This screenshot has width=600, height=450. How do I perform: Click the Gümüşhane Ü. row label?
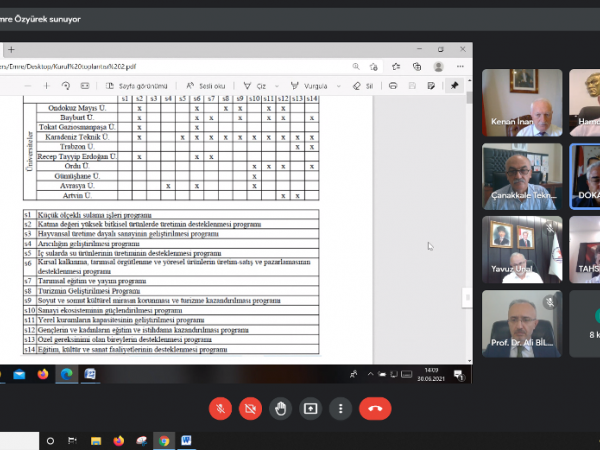click(77, 176)
